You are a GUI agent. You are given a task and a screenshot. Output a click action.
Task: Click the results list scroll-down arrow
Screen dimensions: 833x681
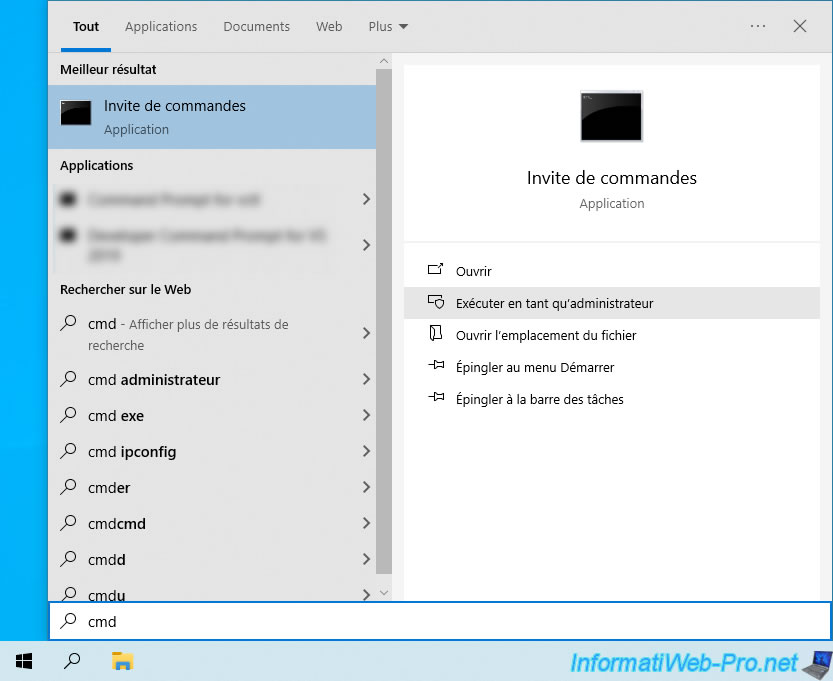(x=384, y=592)
